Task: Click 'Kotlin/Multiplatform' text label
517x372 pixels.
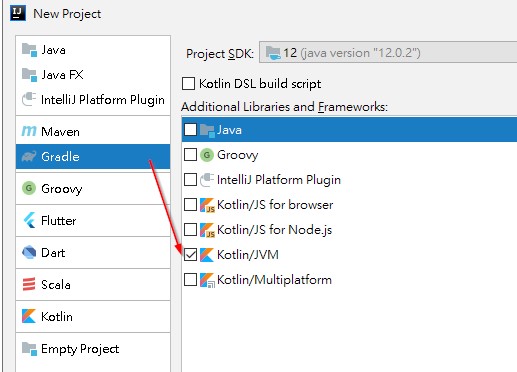Action: coord(274,280)
